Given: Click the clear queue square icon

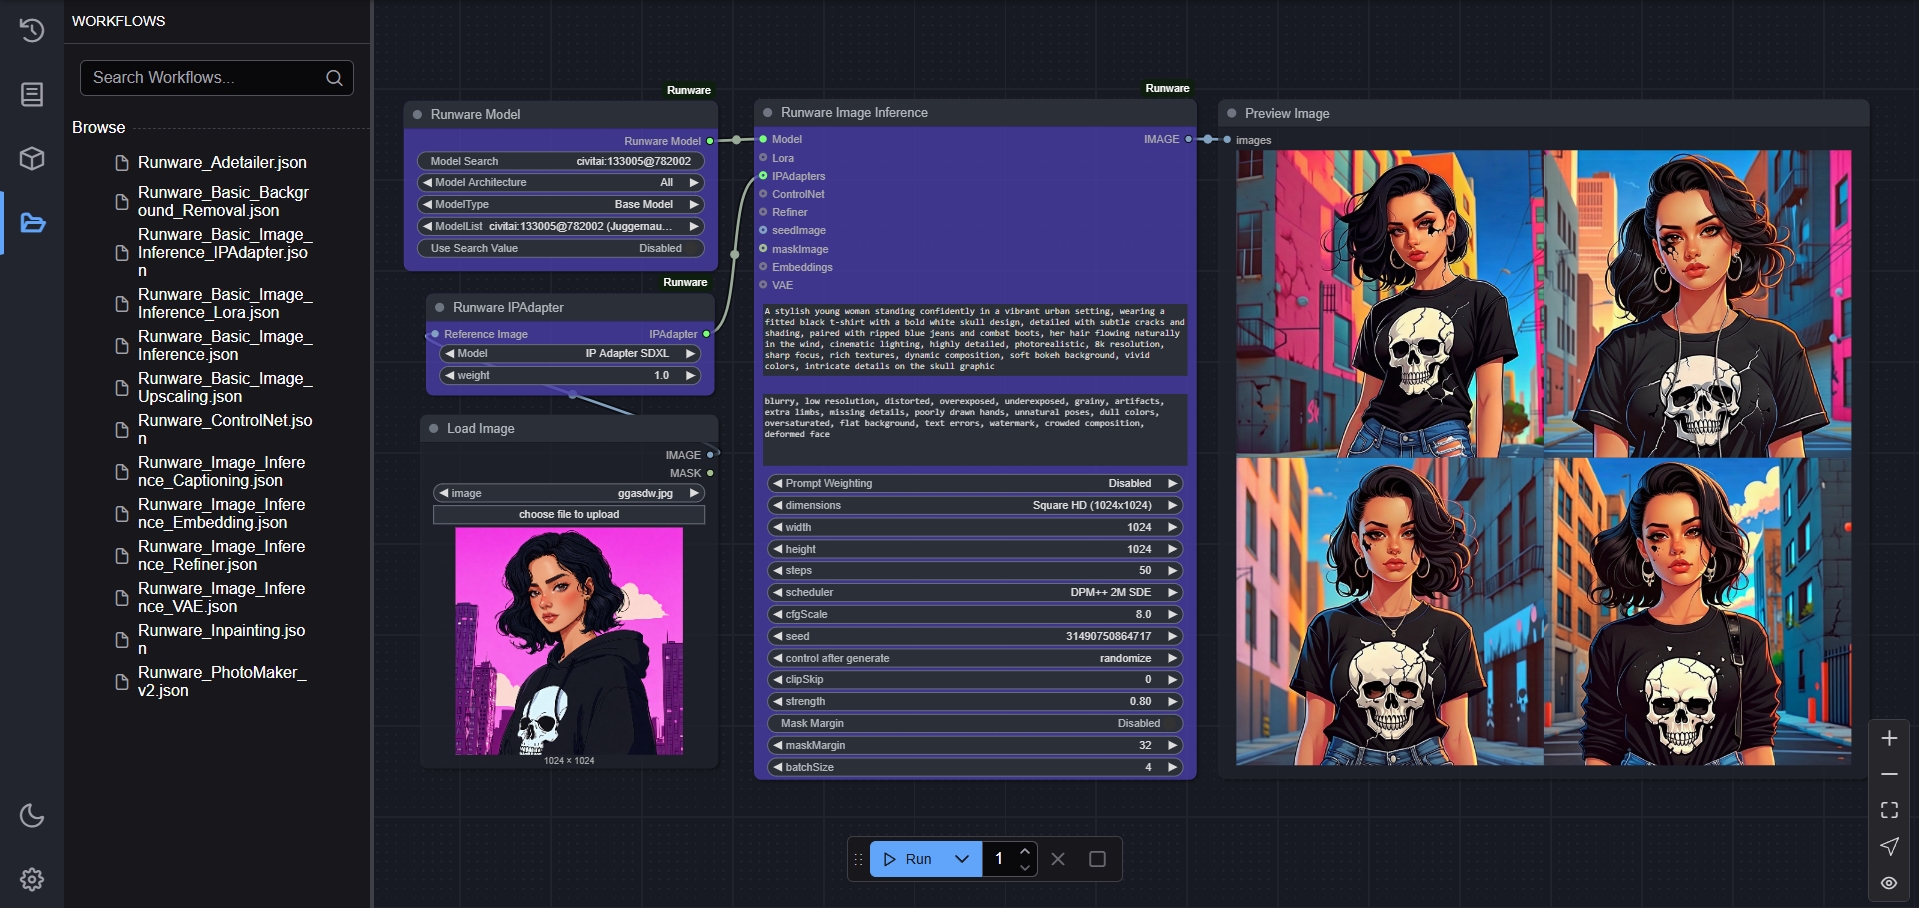Looking at the screenshot, I should pyautogui.click(x=1097, y=859).
